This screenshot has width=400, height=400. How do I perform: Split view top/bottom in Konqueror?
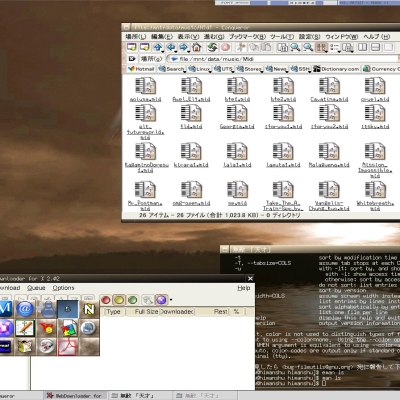(375, 47)
